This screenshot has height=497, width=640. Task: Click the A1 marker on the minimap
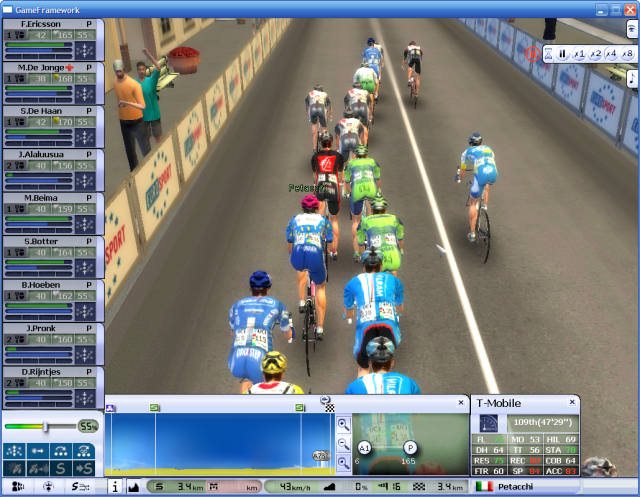pyautogui.click(x=364, y=447)
